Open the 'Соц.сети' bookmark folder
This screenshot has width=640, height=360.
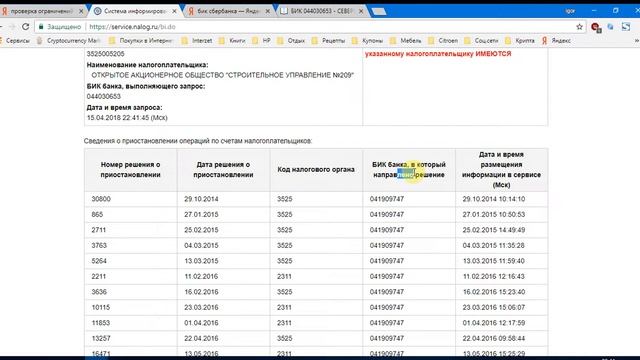(x=481, y=41)
